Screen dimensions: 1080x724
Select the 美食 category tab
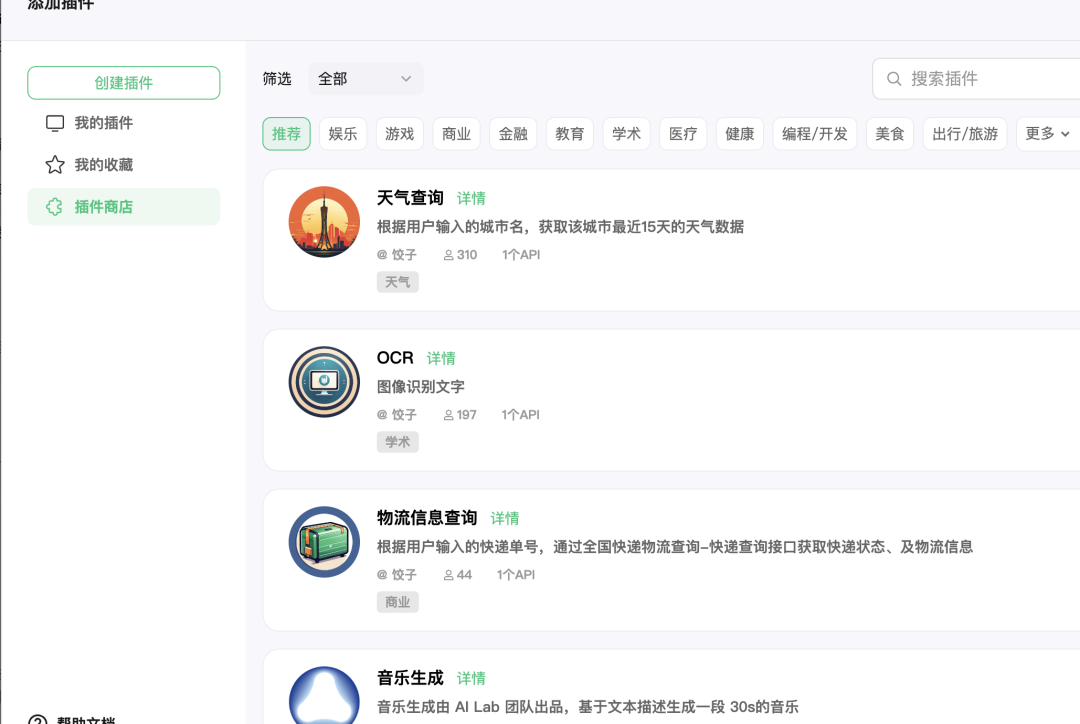click(x=890, y=134)
